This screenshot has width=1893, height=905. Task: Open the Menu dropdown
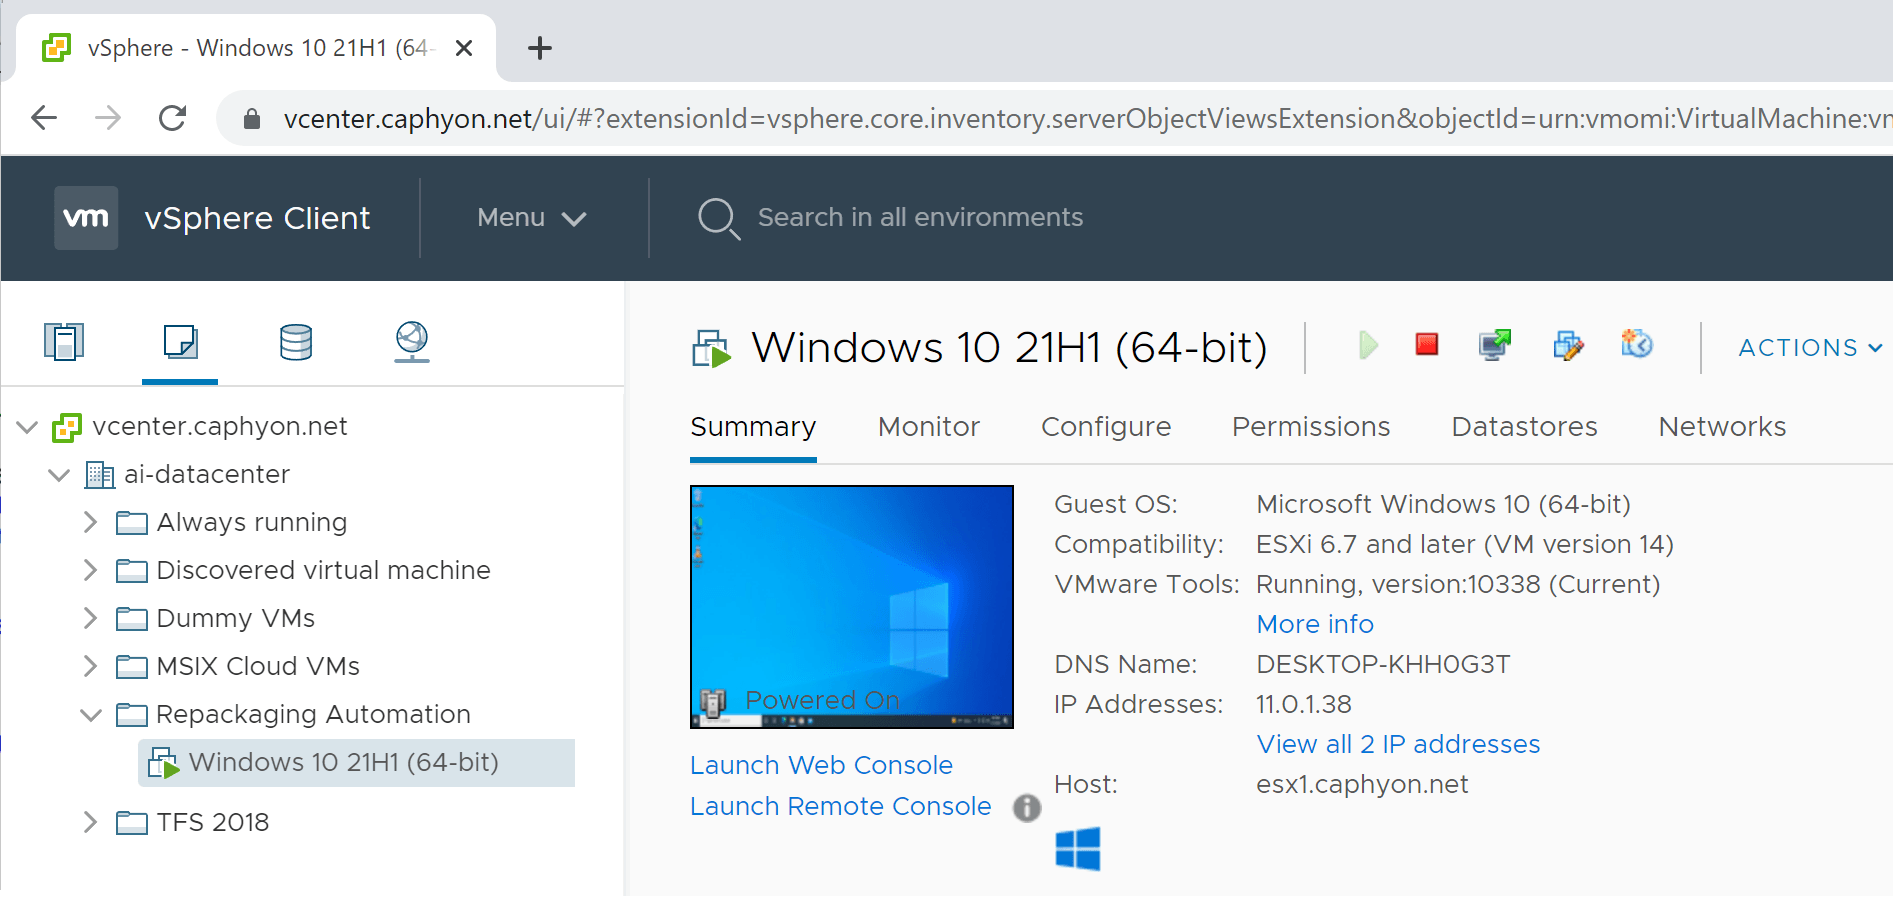[x=531, y=217]
